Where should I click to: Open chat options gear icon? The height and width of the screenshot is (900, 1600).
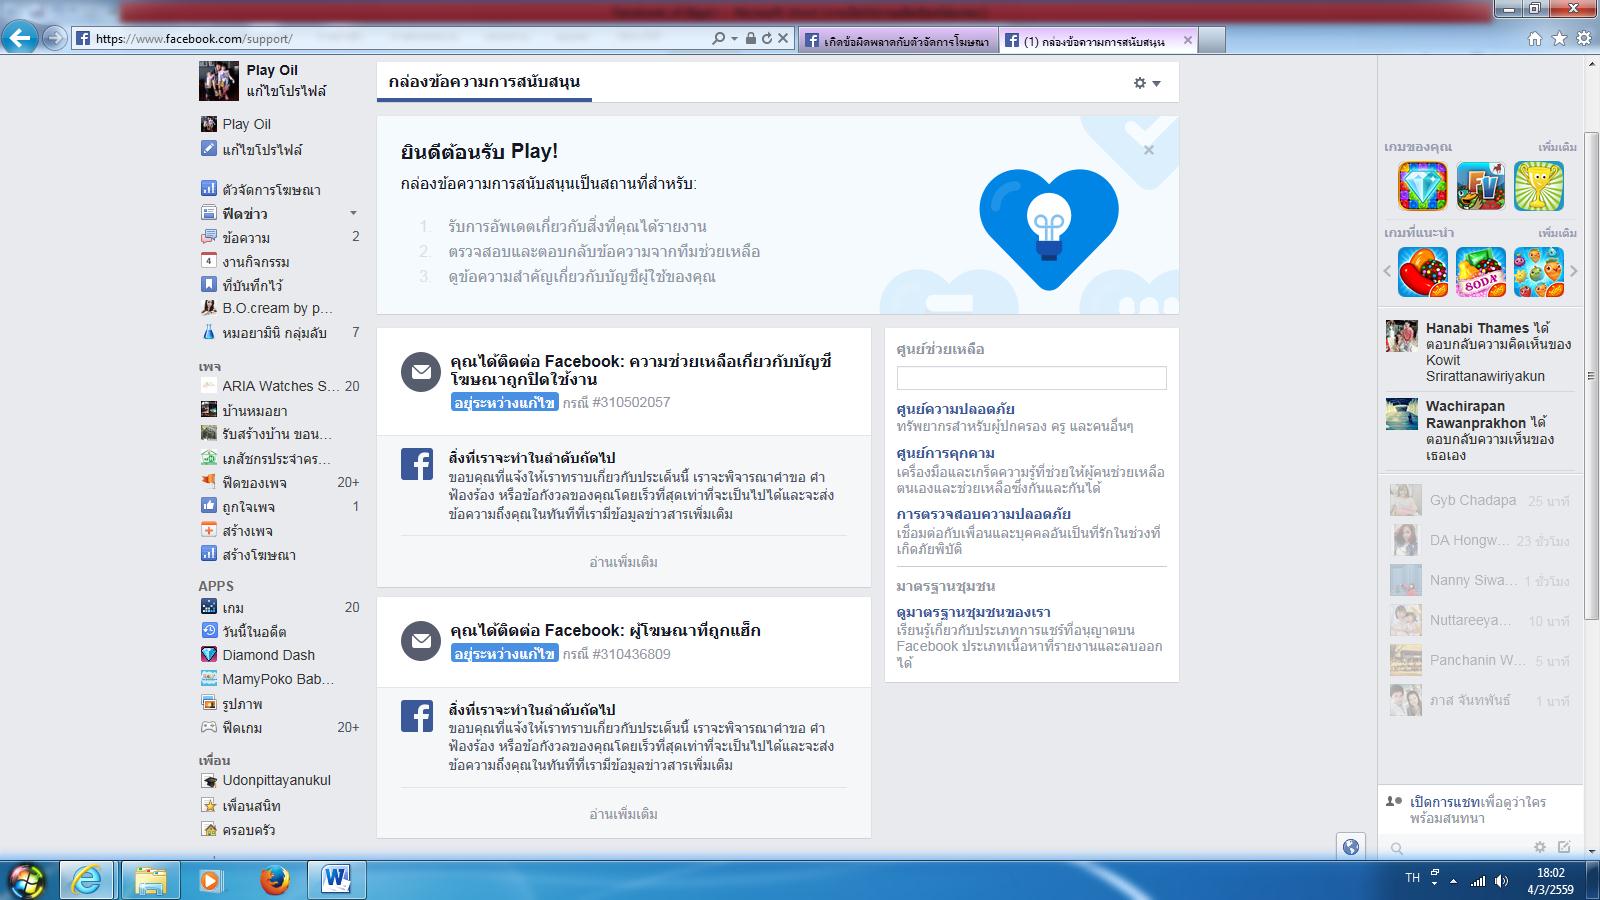[1539, 847]
